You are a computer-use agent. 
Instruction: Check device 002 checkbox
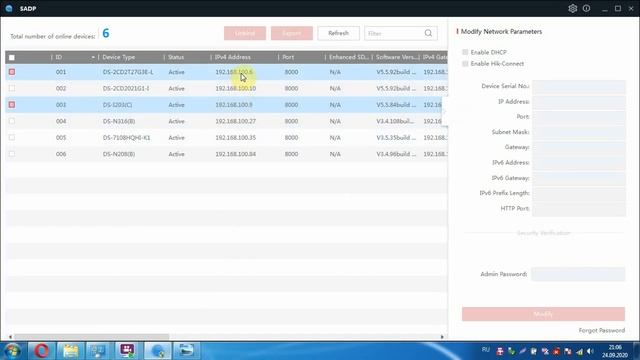click(12, 88)
